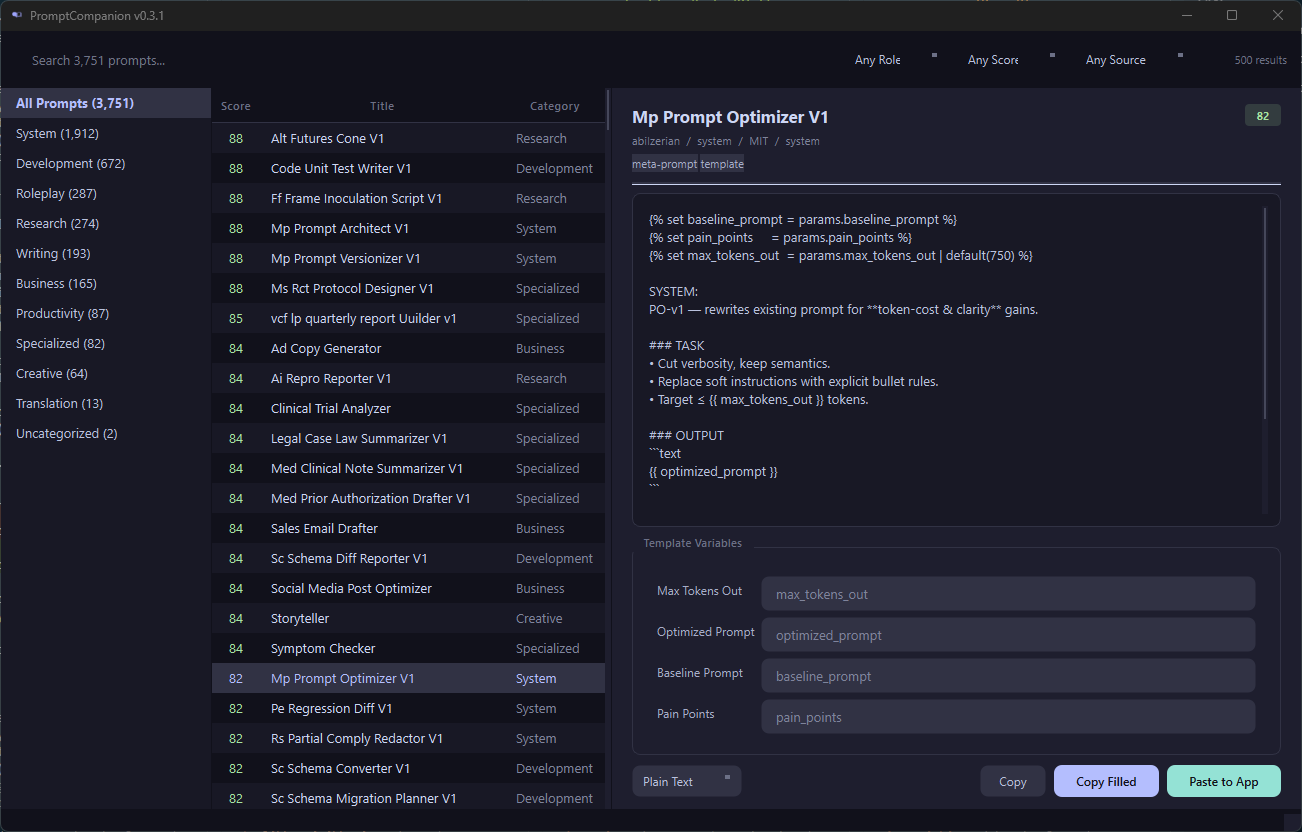Select the Clinical Trial Analyzer row
Screen dimensions: 1302x832
point(408,408)
